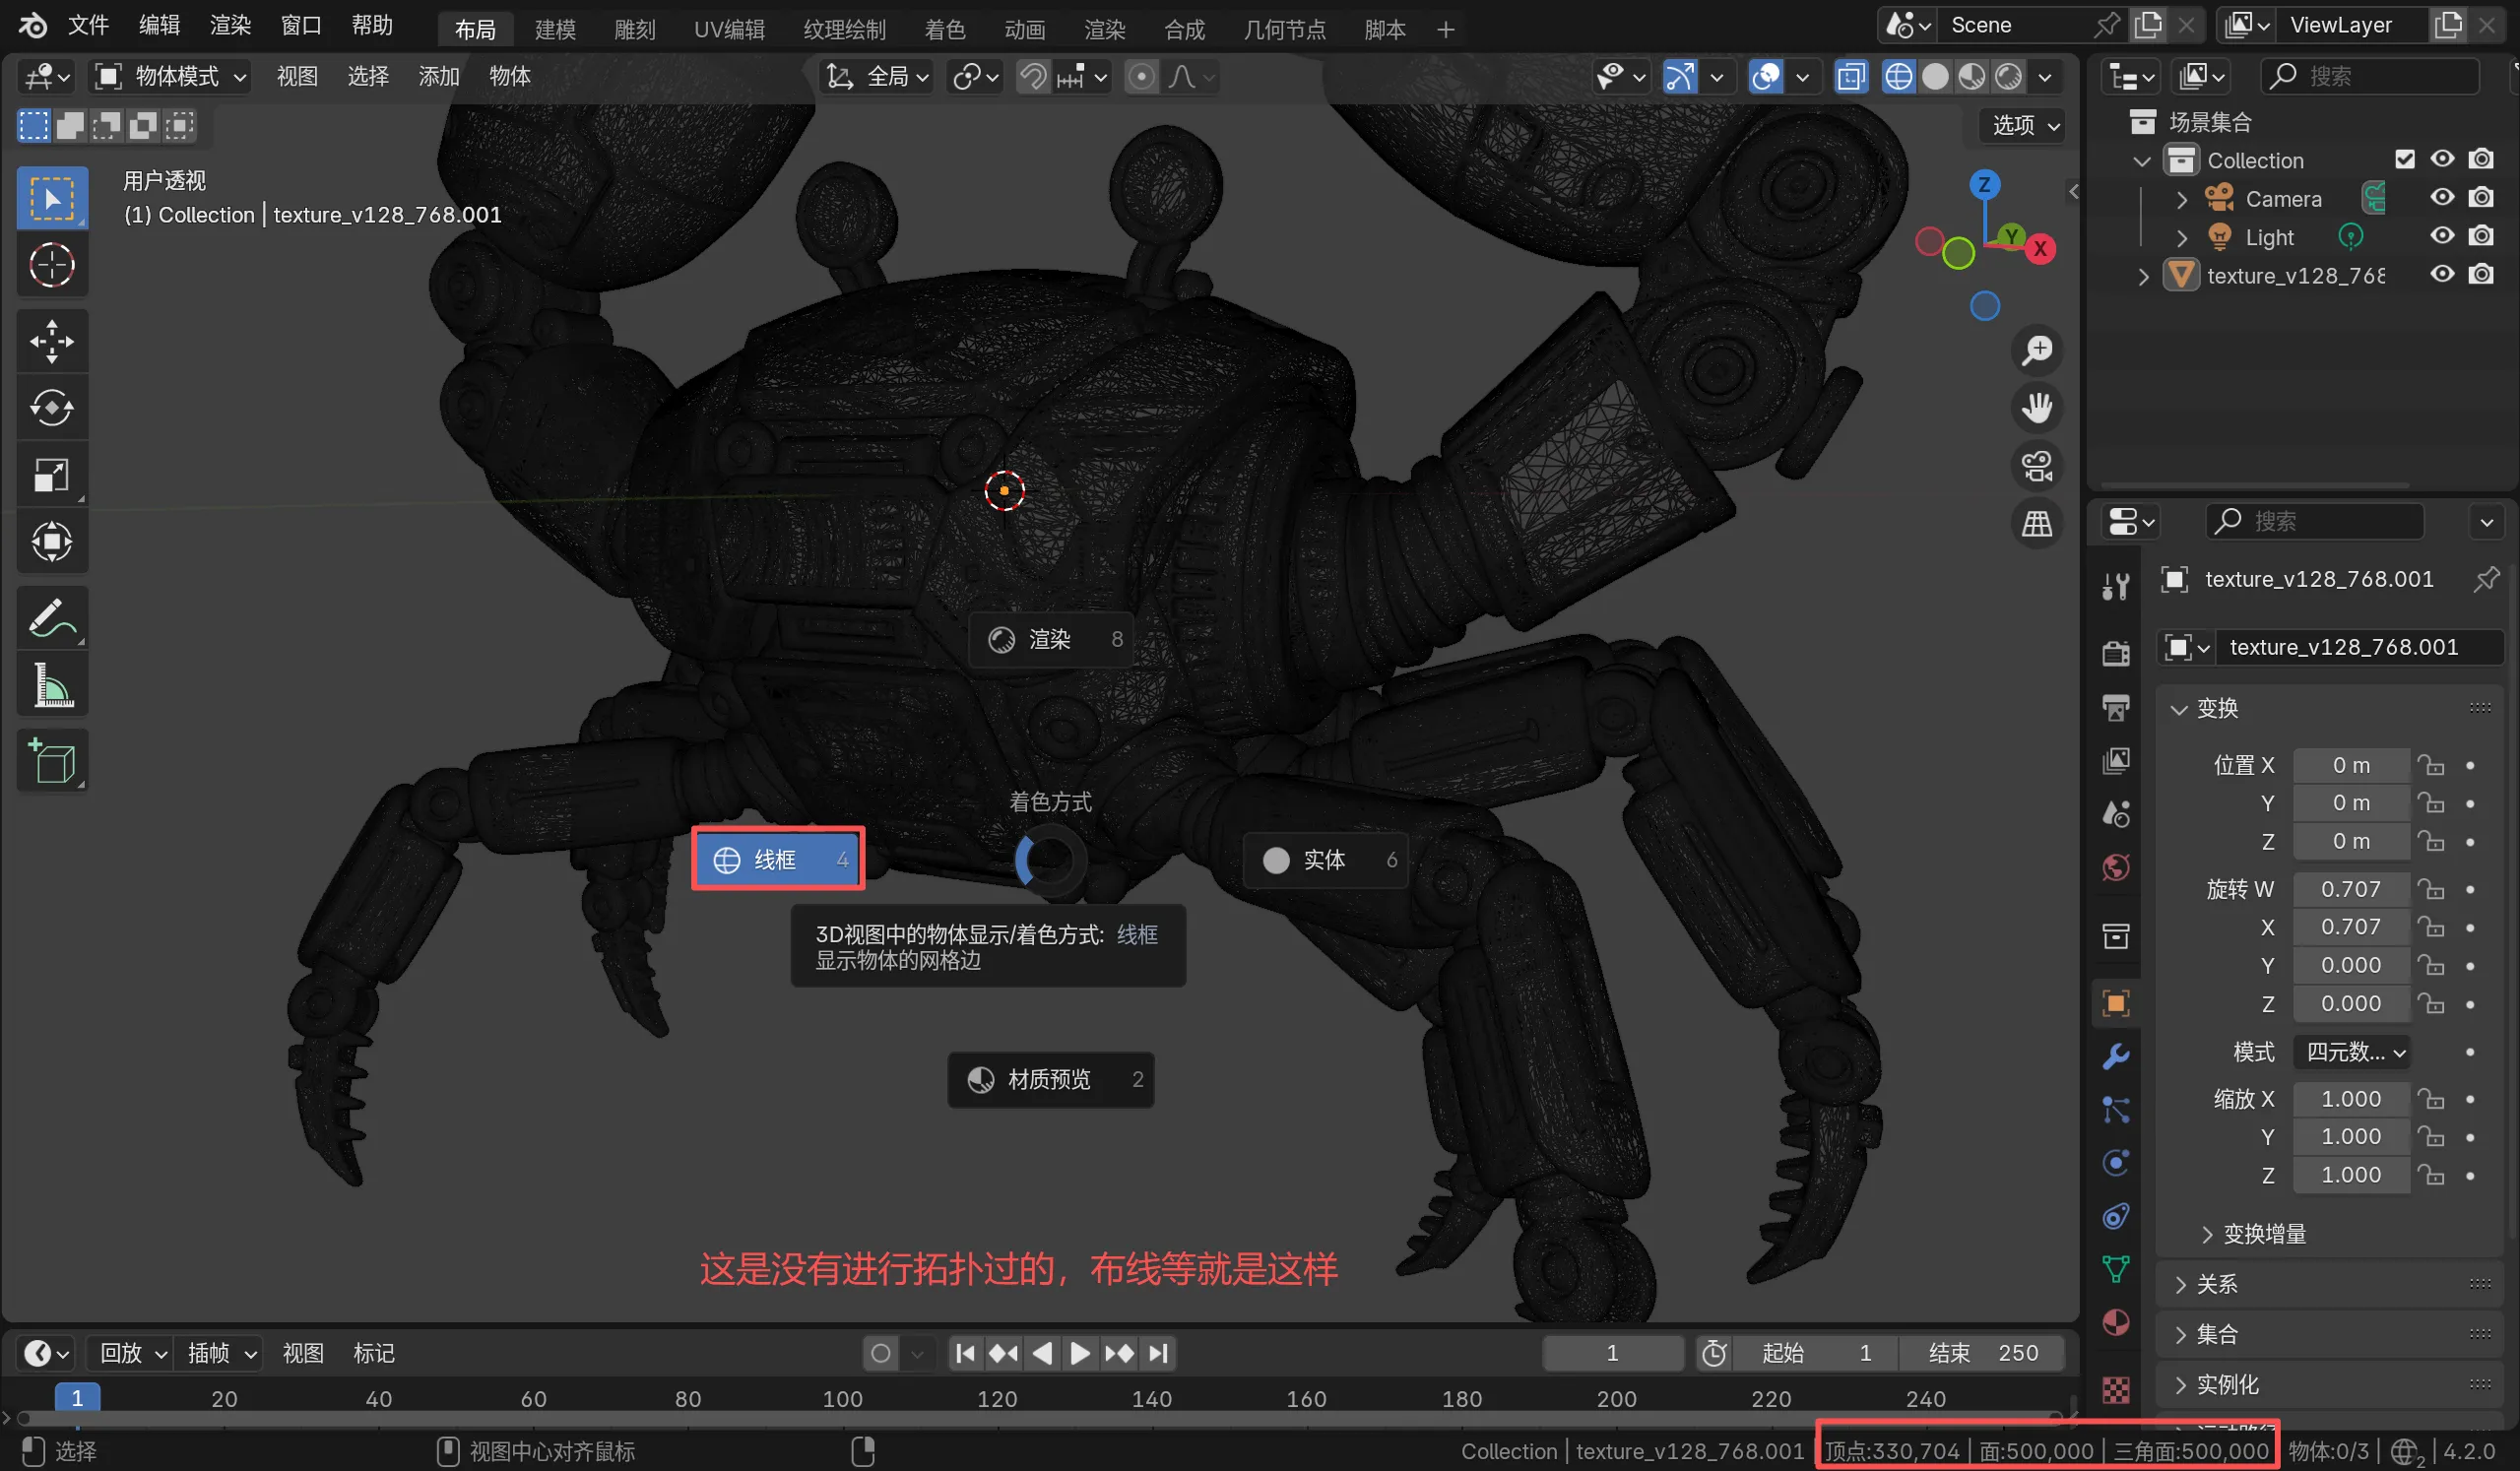Expand the 关系 panel section

[2216, 1284]
